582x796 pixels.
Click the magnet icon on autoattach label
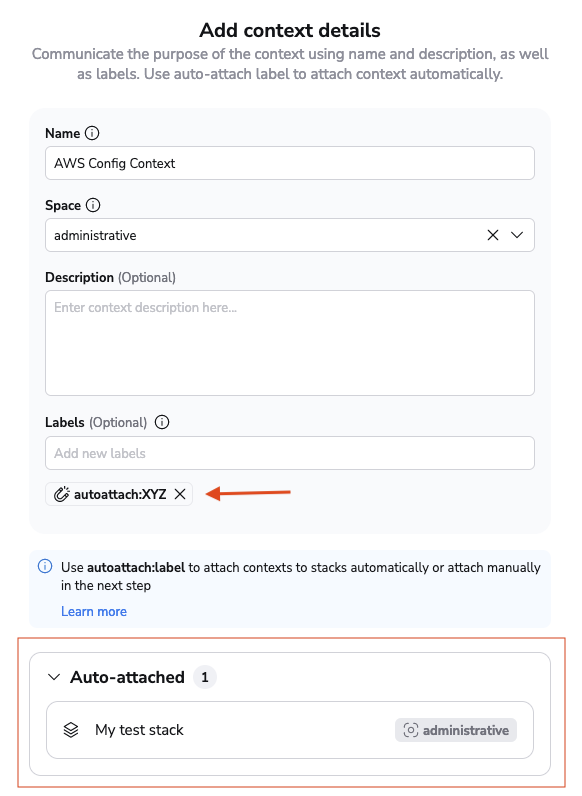pos(61,494)
